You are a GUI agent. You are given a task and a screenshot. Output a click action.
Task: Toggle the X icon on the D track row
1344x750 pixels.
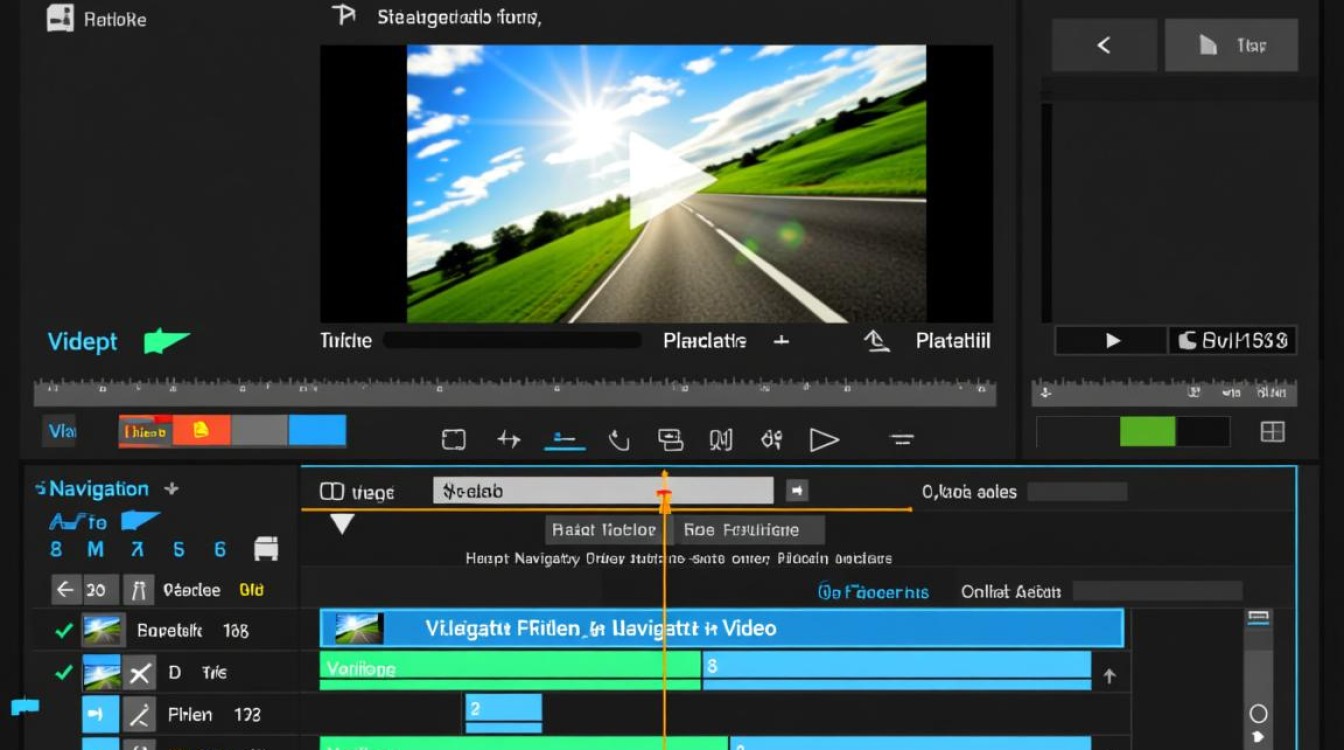click(140, 673)
